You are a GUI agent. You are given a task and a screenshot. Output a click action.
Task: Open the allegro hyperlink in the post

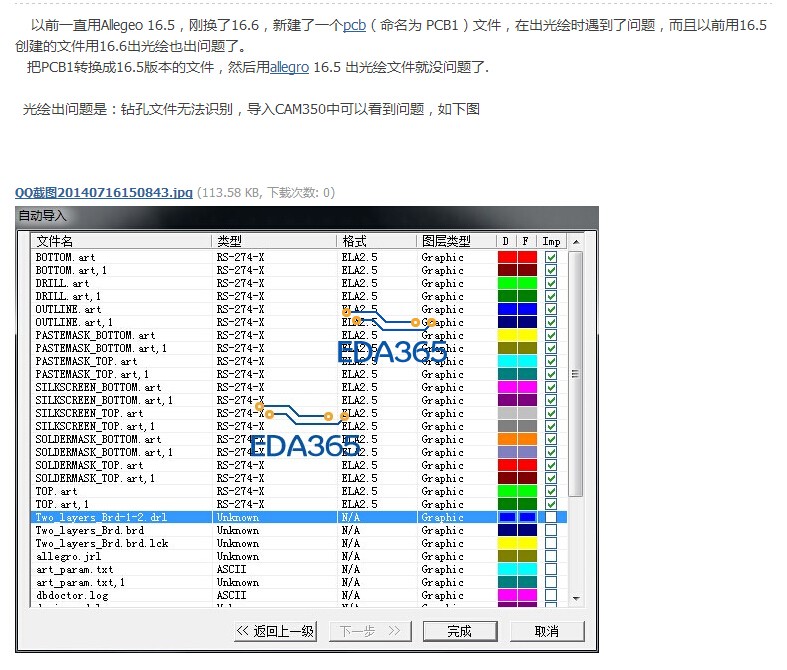tap(289, 67)
